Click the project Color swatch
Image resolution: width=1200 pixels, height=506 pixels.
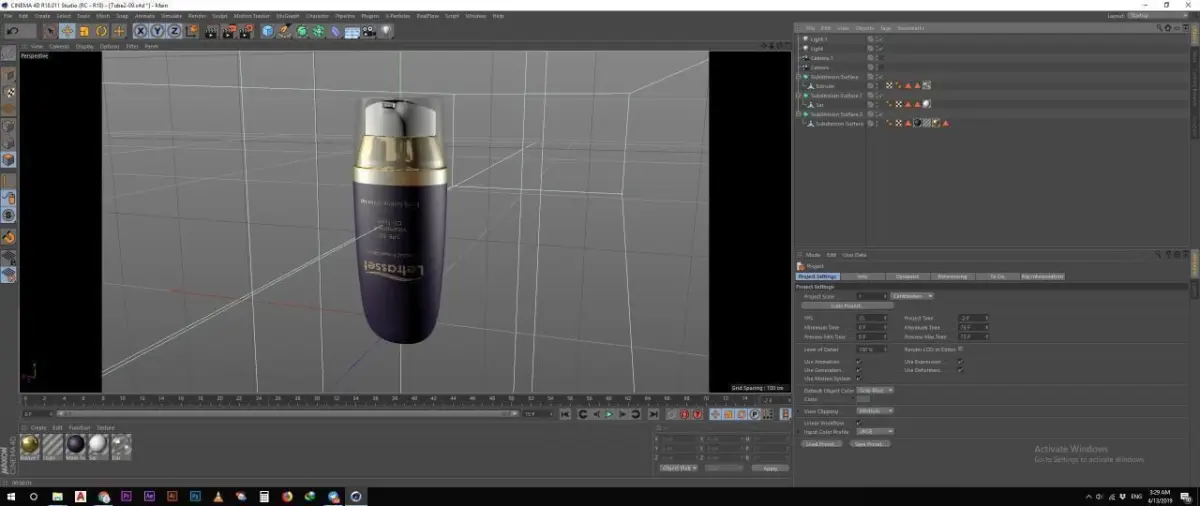[863, 399]
